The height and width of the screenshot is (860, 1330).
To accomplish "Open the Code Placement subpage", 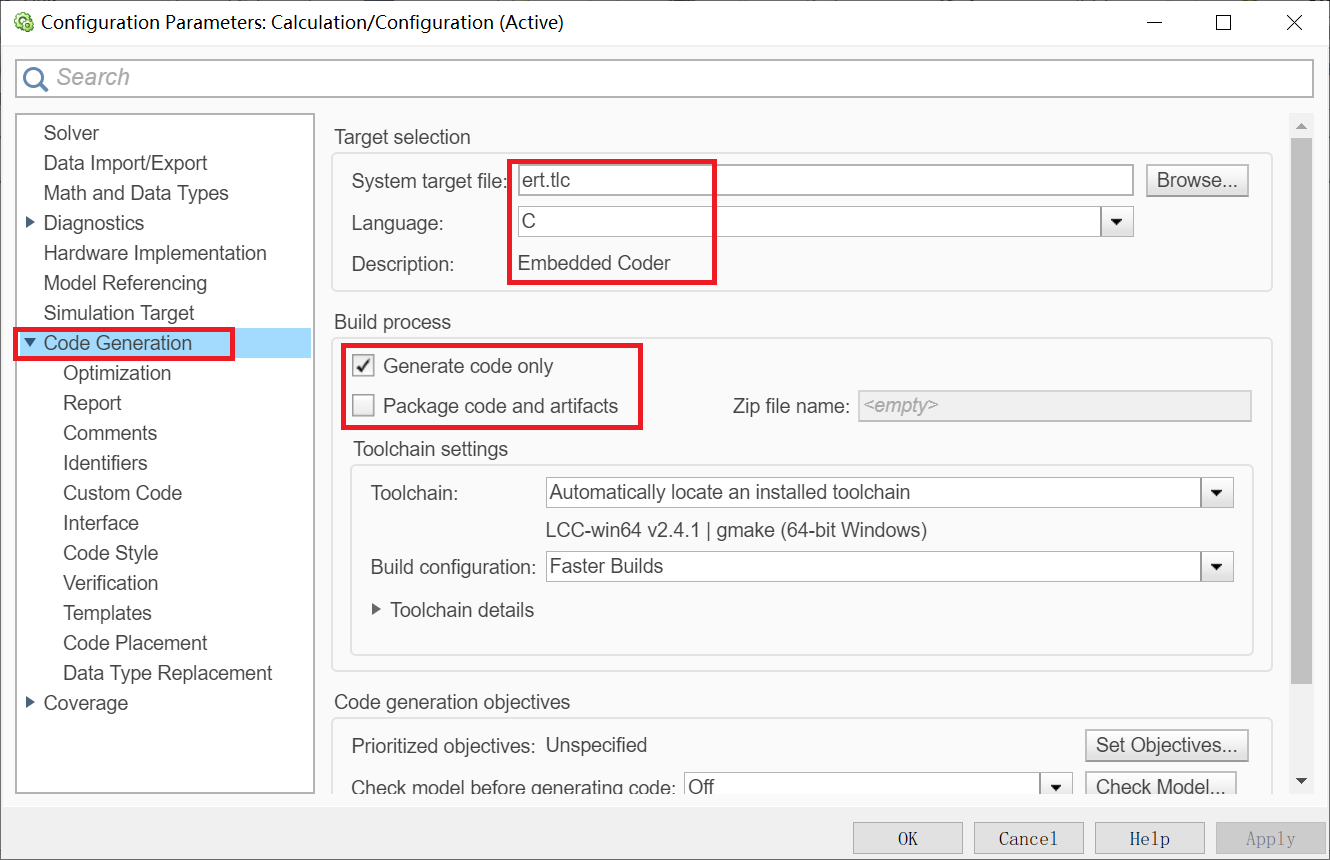I will tap(135, 643).
